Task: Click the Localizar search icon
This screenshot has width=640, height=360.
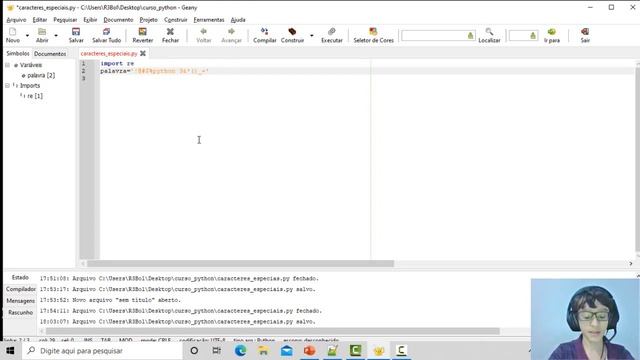Action: 489,36
